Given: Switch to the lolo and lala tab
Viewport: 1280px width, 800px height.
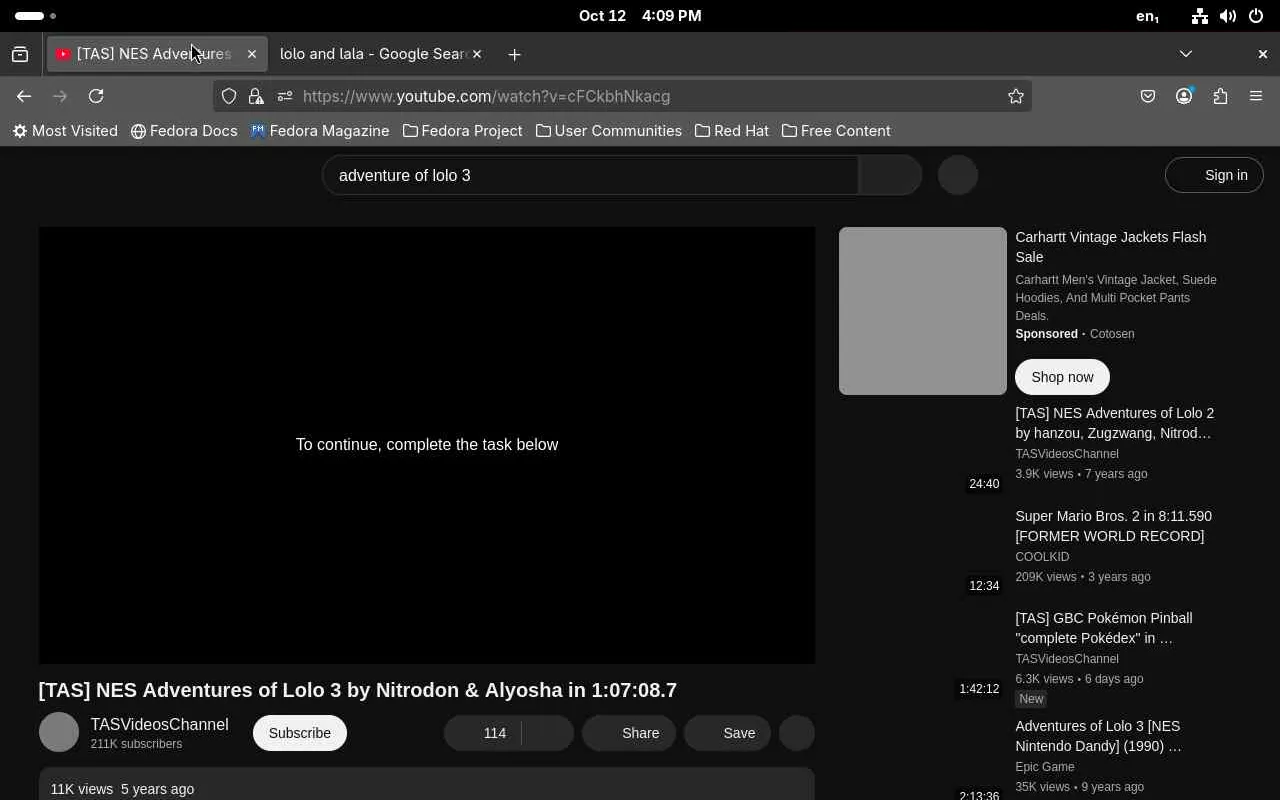Looking at the screenshot, I should (x=379, y=54).
